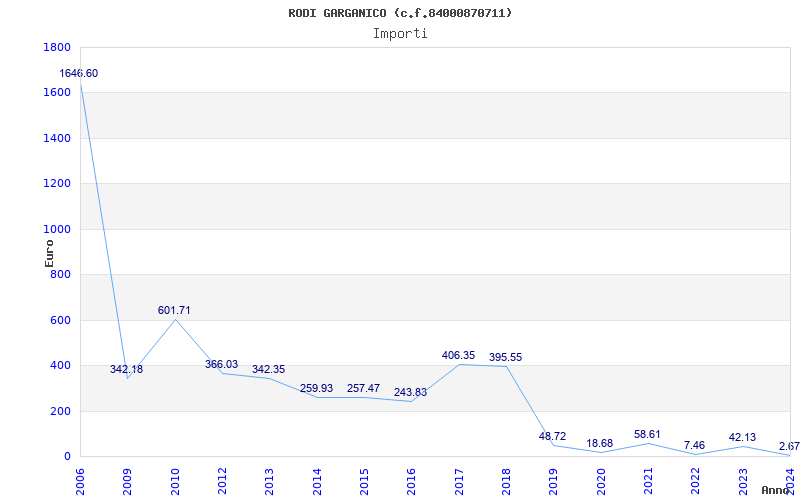The height and width of the screenshot is (500, 800).
Task: Select the 7.46 value label
Action: (694, 445)
